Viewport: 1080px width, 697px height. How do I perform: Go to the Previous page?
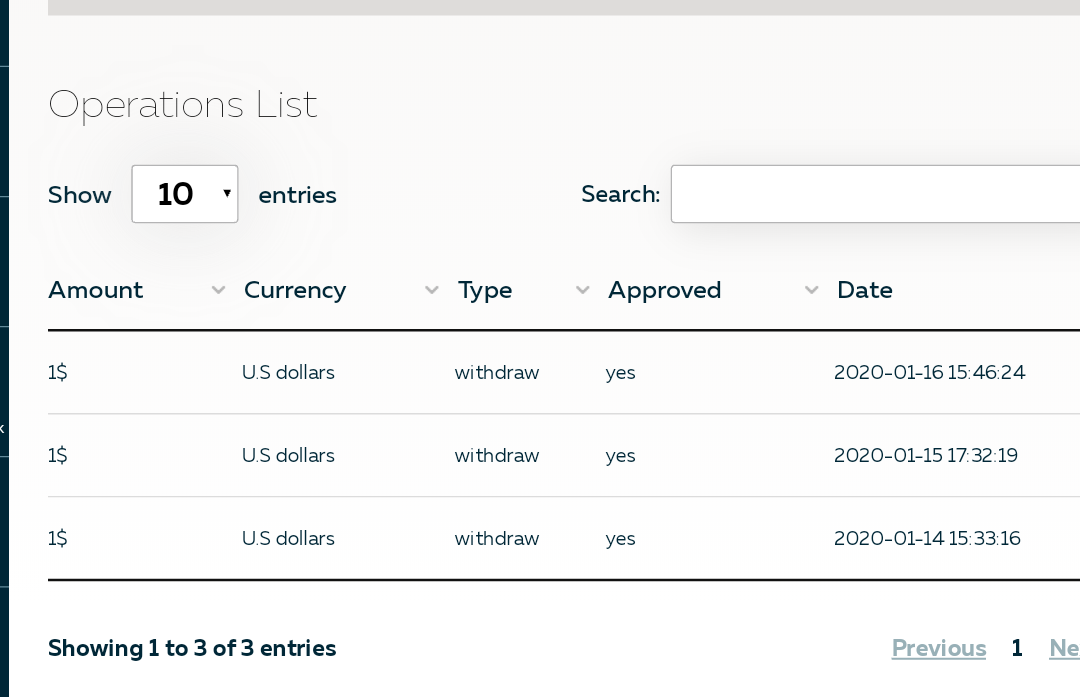[938, 648]
